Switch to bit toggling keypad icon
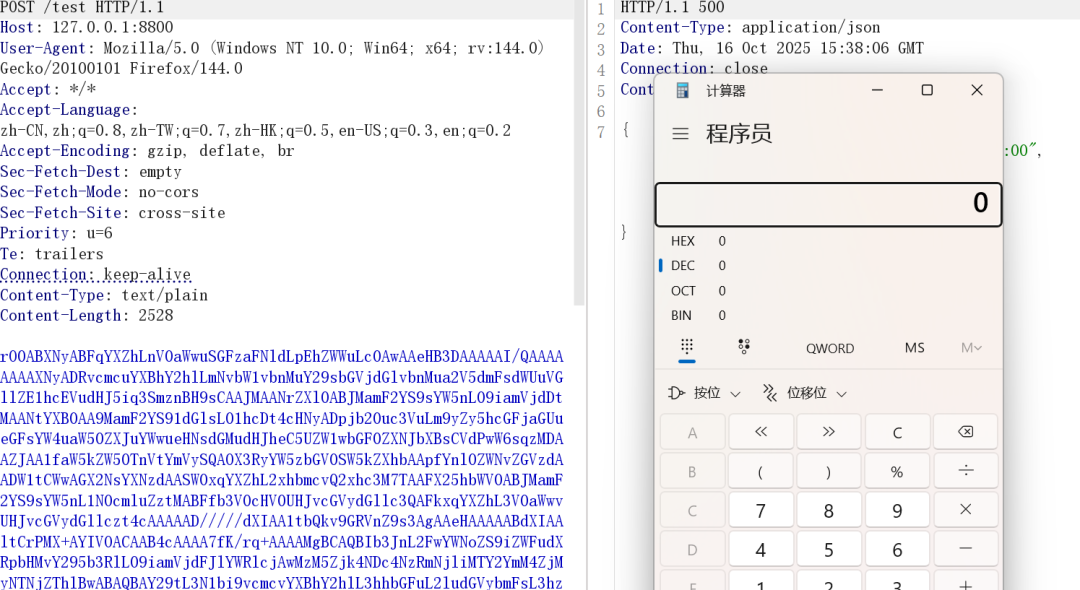 pos(744,346)
